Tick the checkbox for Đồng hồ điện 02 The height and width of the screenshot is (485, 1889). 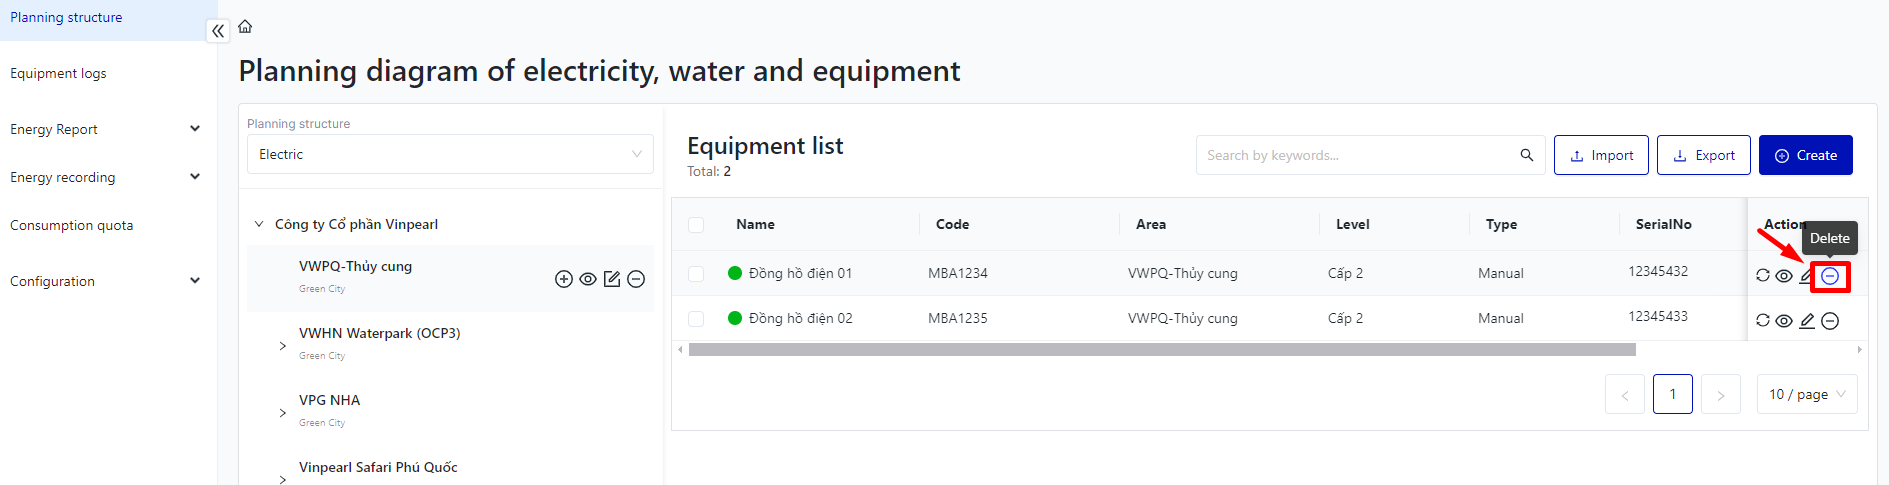[696, 318]
